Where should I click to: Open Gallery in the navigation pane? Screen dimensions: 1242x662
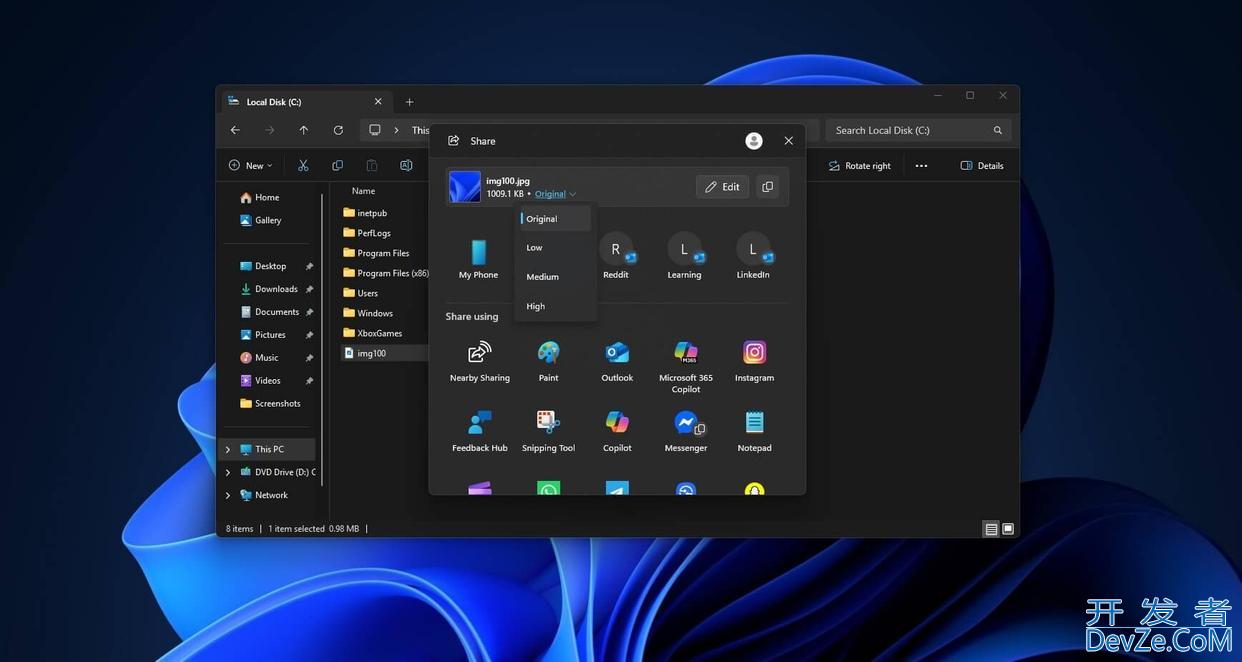pyautogui.click(x=262, y=221)
